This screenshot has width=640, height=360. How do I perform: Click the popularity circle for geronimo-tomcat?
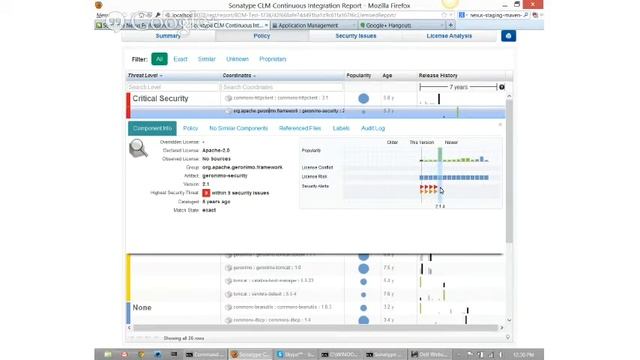pos(363,268)
